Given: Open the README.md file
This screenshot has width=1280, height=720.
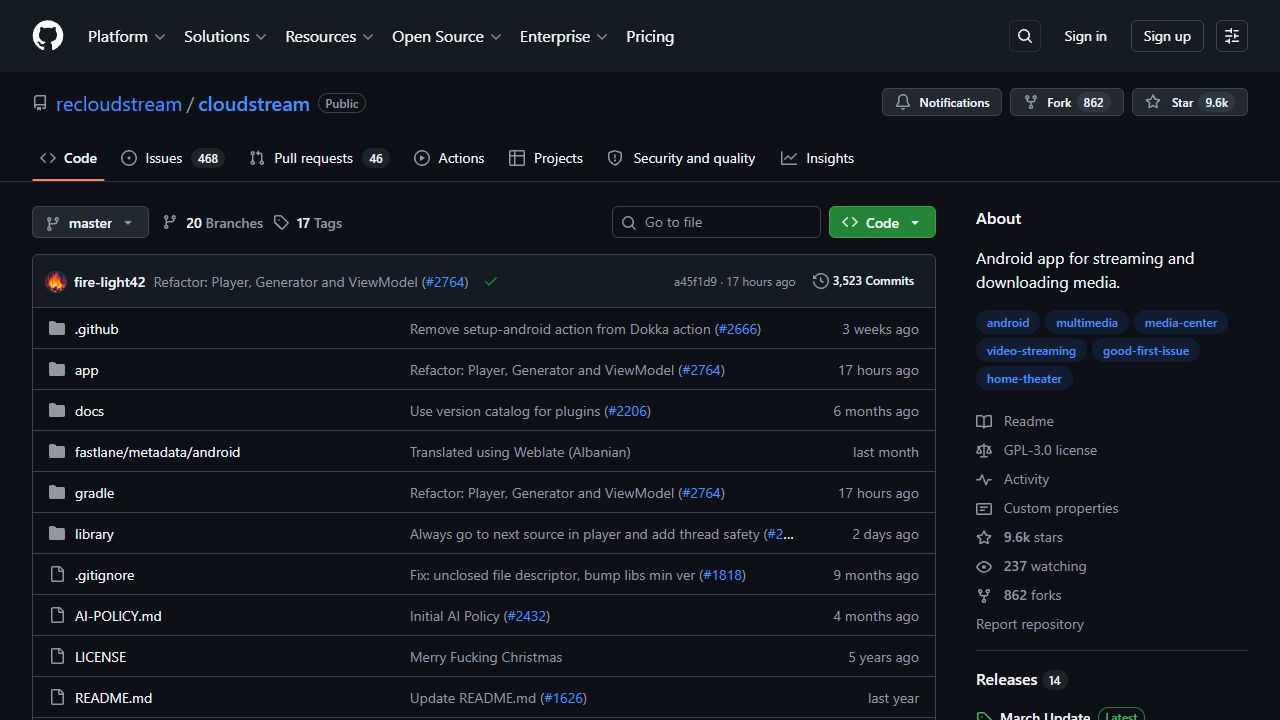Looking at the screenshot, I should coord(113,698).
